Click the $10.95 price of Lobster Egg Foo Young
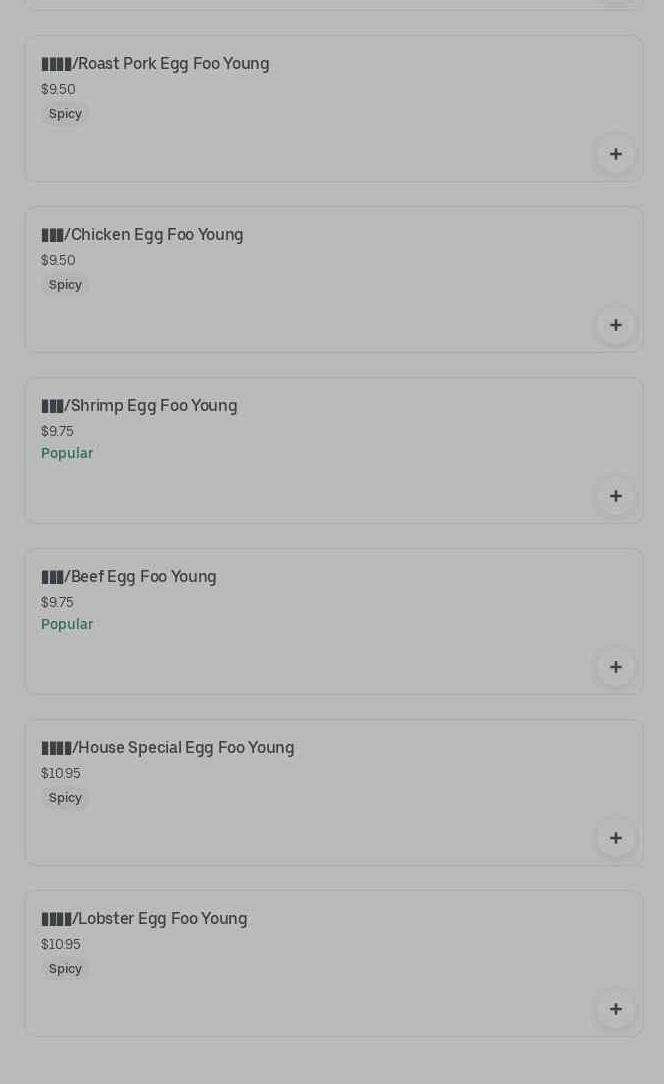This screenshot has height=1084, width=664. point(61,944)
